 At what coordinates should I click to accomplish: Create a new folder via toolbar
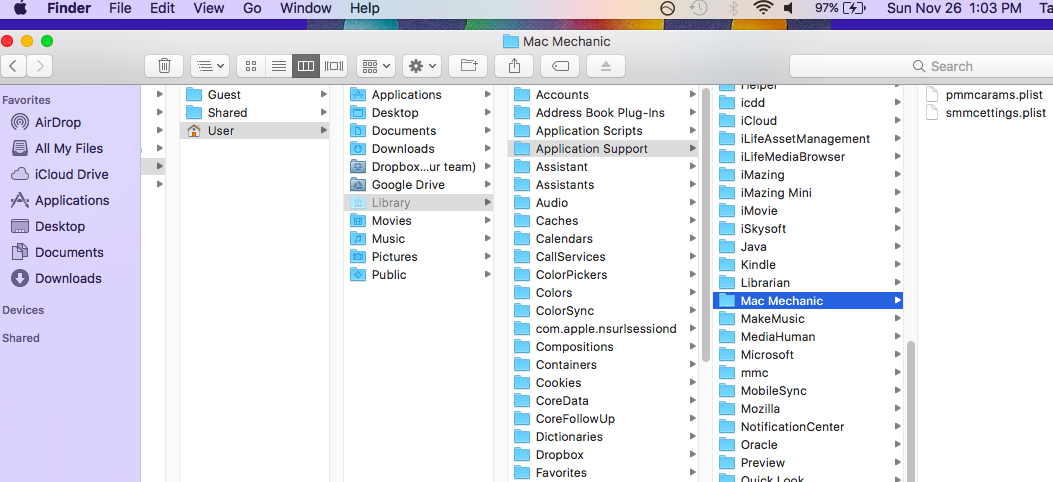click(x=468, y=66)
